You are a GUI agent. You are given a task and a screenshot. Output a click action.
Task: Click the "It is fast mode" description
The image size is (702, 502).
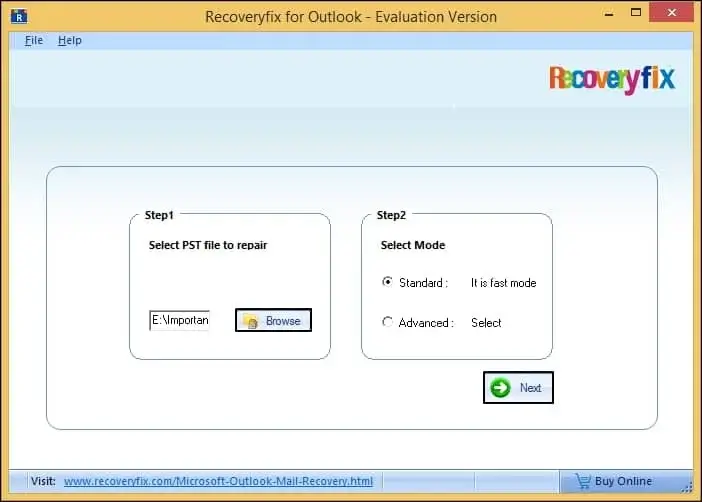click(x=503, y=283)
